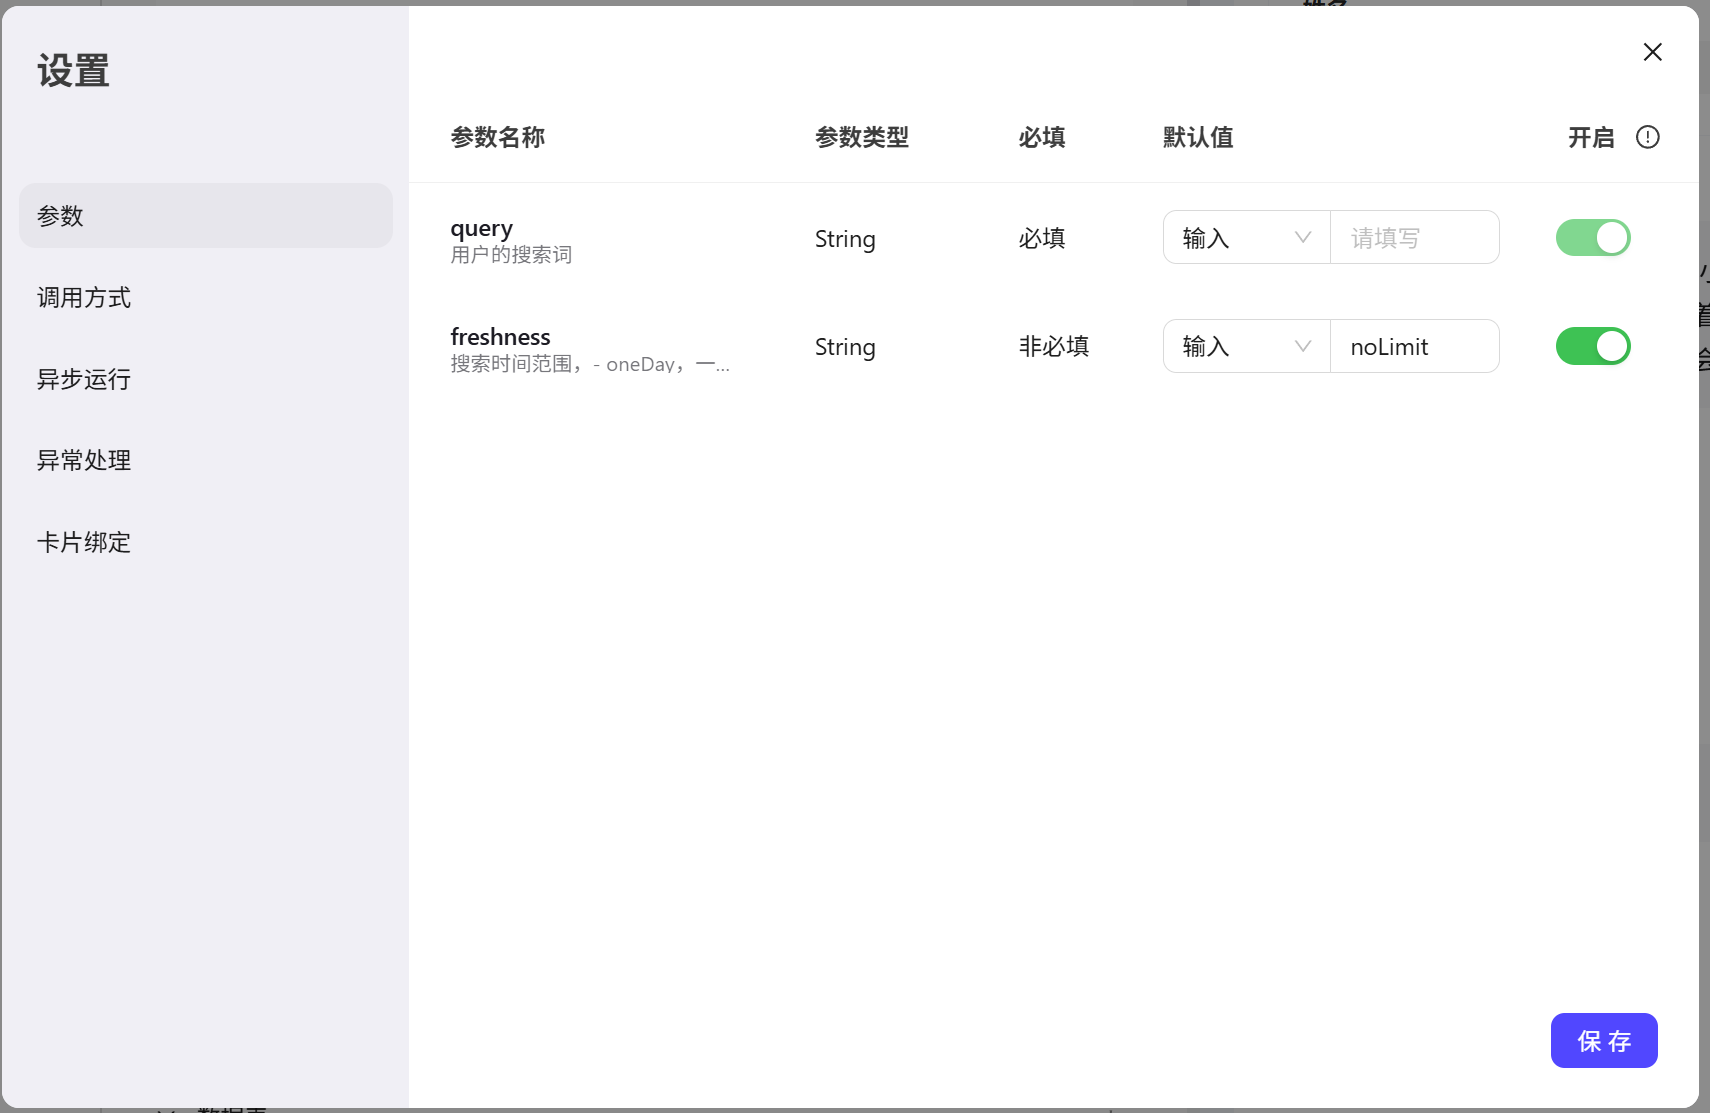
Task: Click the freshness dropdown chevron arrow
Action: pos(1302,346)
